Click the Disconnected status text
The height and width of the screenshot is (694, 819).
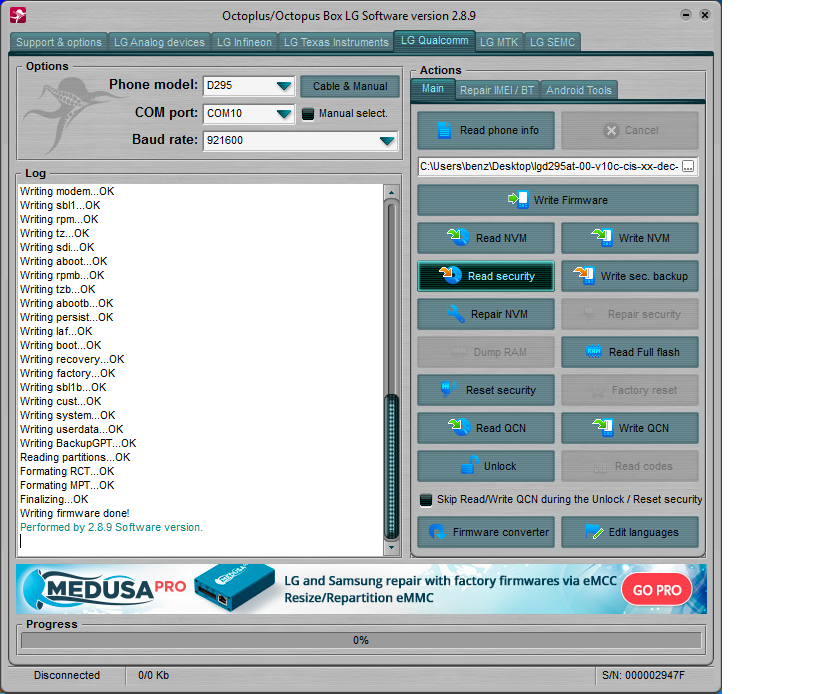tap(67, 675)
